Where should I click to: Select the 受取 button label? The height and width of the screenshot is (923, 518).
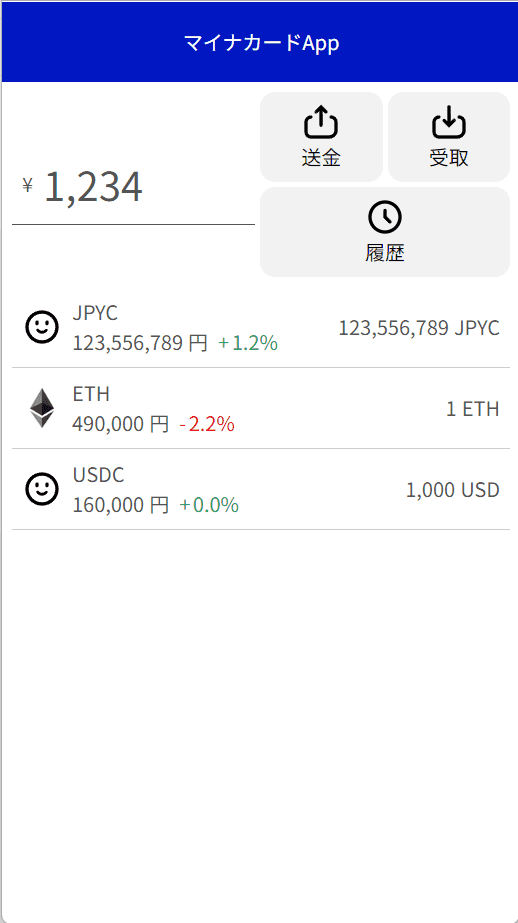(x=449, y=158)
